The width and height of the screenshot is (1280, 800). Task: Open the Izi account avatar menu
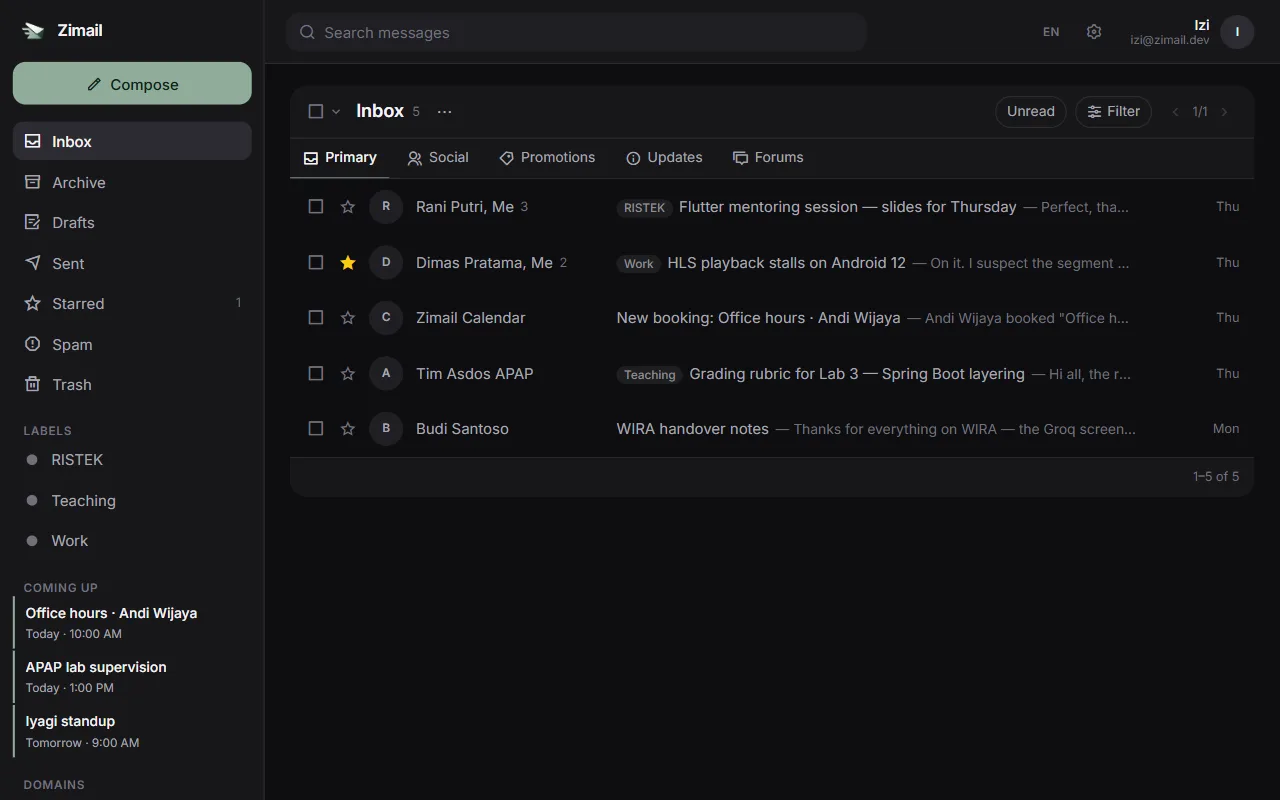[x=1237, y=32]
